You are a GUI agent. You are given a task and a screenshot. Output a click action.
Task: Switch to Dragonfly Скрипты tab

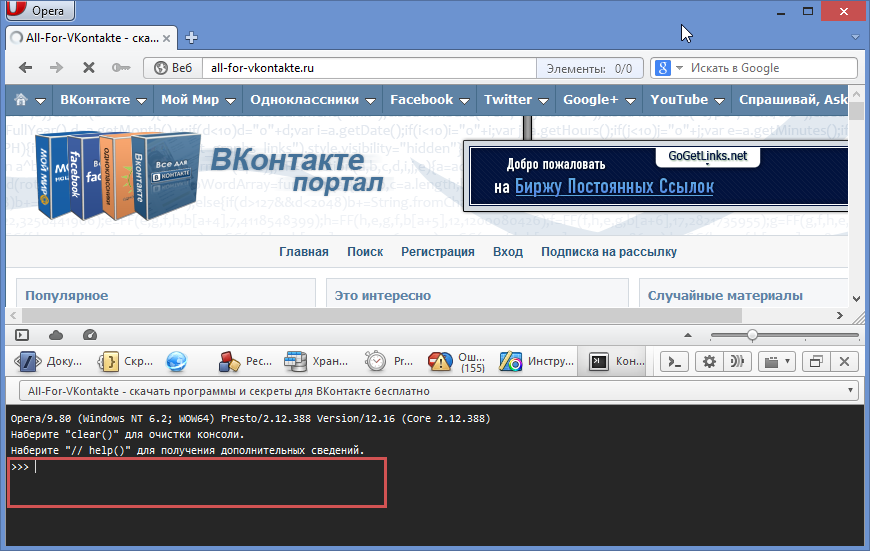pyautogui.click(x=125, y=362)
